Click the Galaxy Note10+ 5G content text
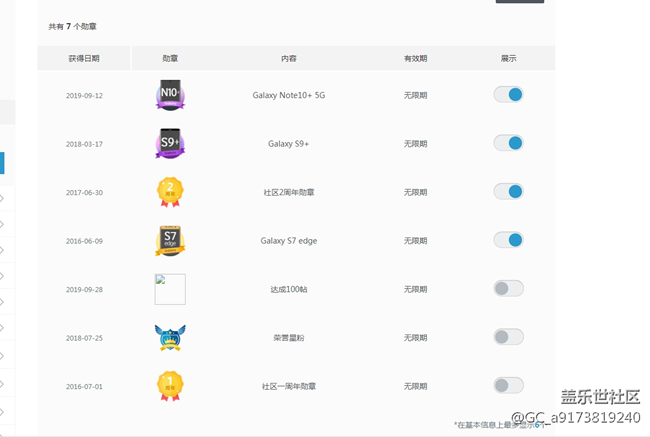 (x=289, y=95)
